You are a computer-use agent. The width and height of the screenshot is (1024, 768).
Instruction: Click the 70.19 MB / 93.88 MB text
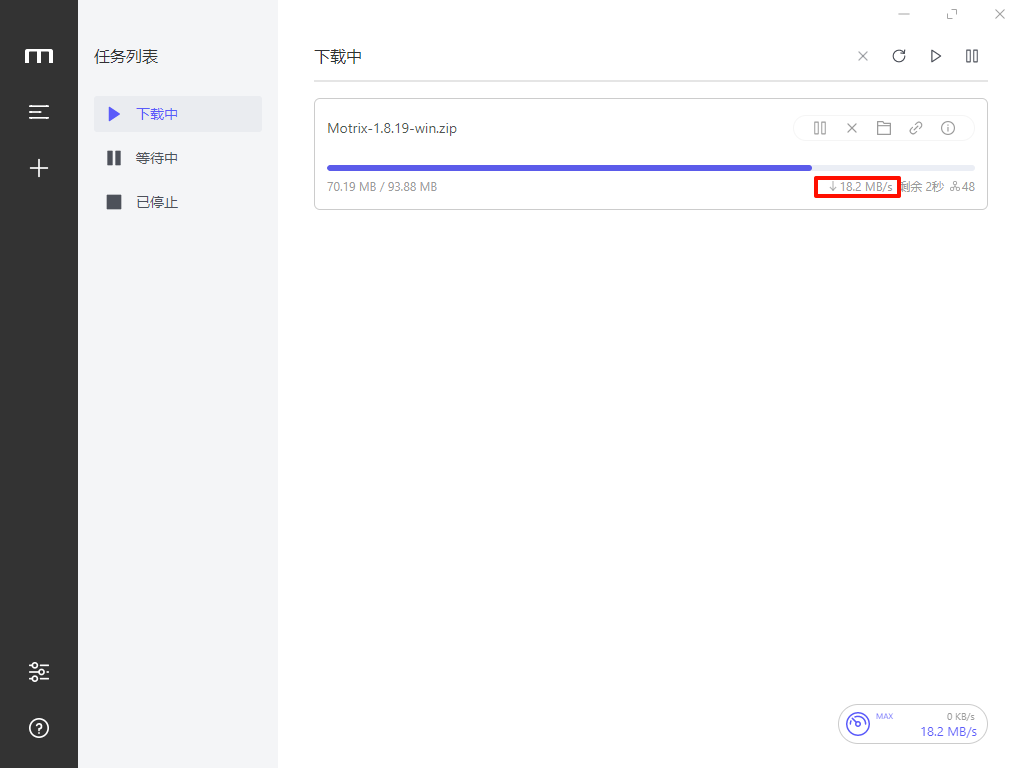pyautogui.click(x=382, y=187)
